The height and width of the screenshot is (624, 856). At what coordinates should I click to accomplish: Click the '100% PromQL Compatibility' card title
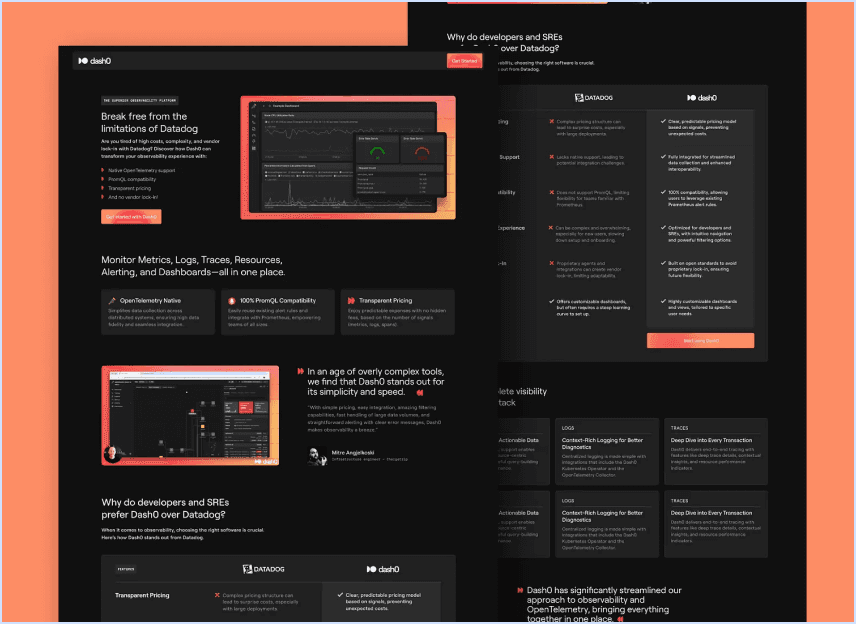tap(278, 301)
